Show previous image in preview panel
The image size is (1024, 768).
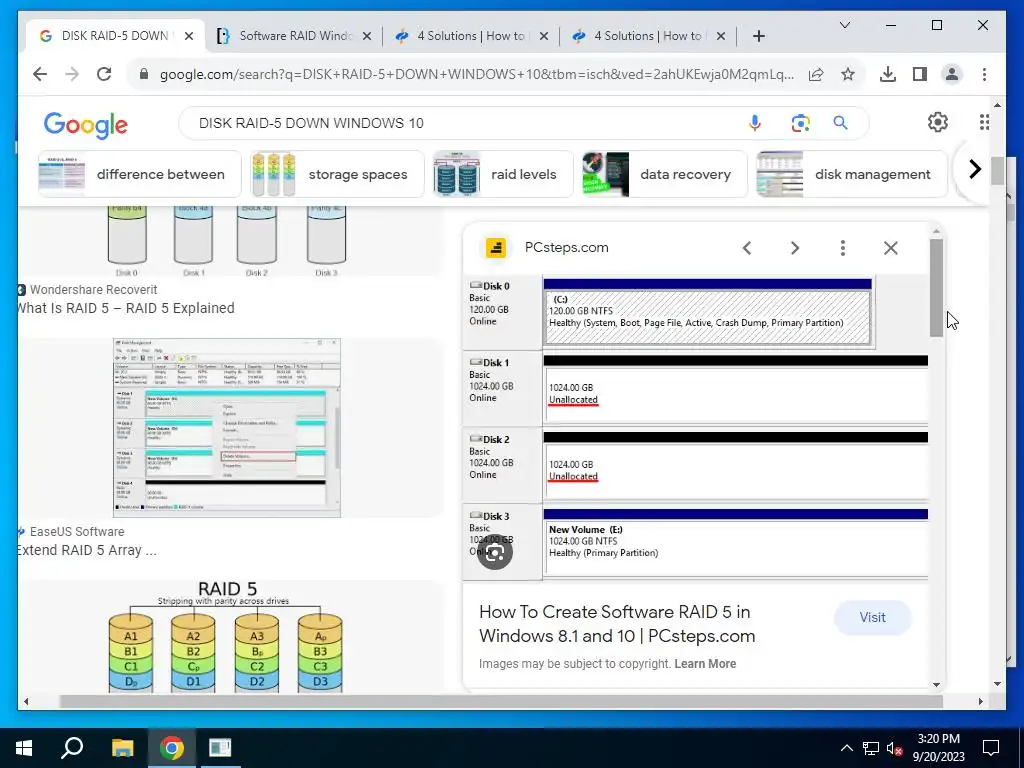pos(747,248)
